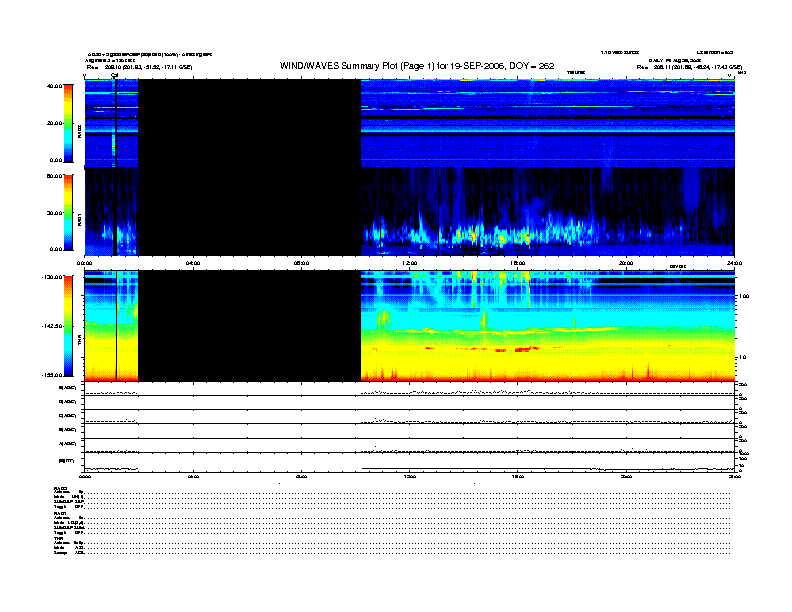Image resolution: width=792 pixels, height=612 pixels.
Task: Click the RAD1 heading in status table
Action: coord(61,514)
